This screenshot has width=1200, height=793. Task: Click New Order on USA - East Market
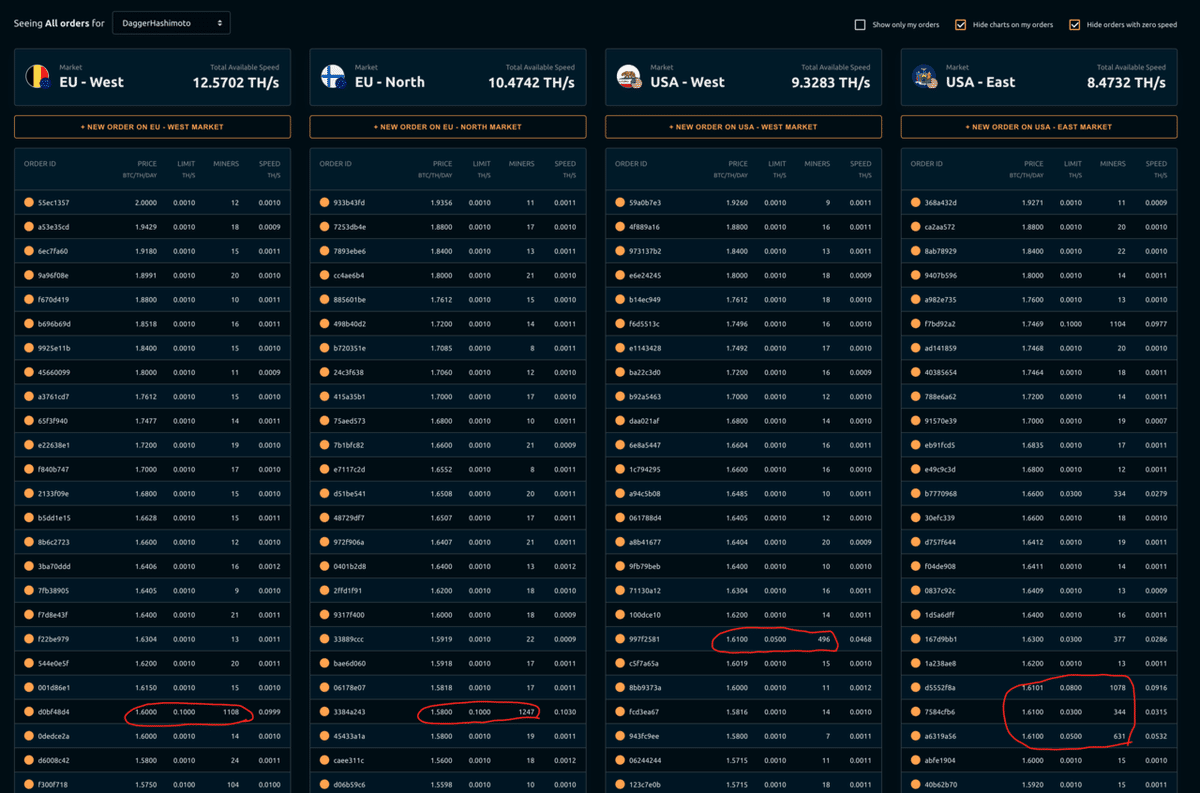[x=1039, y=127]
